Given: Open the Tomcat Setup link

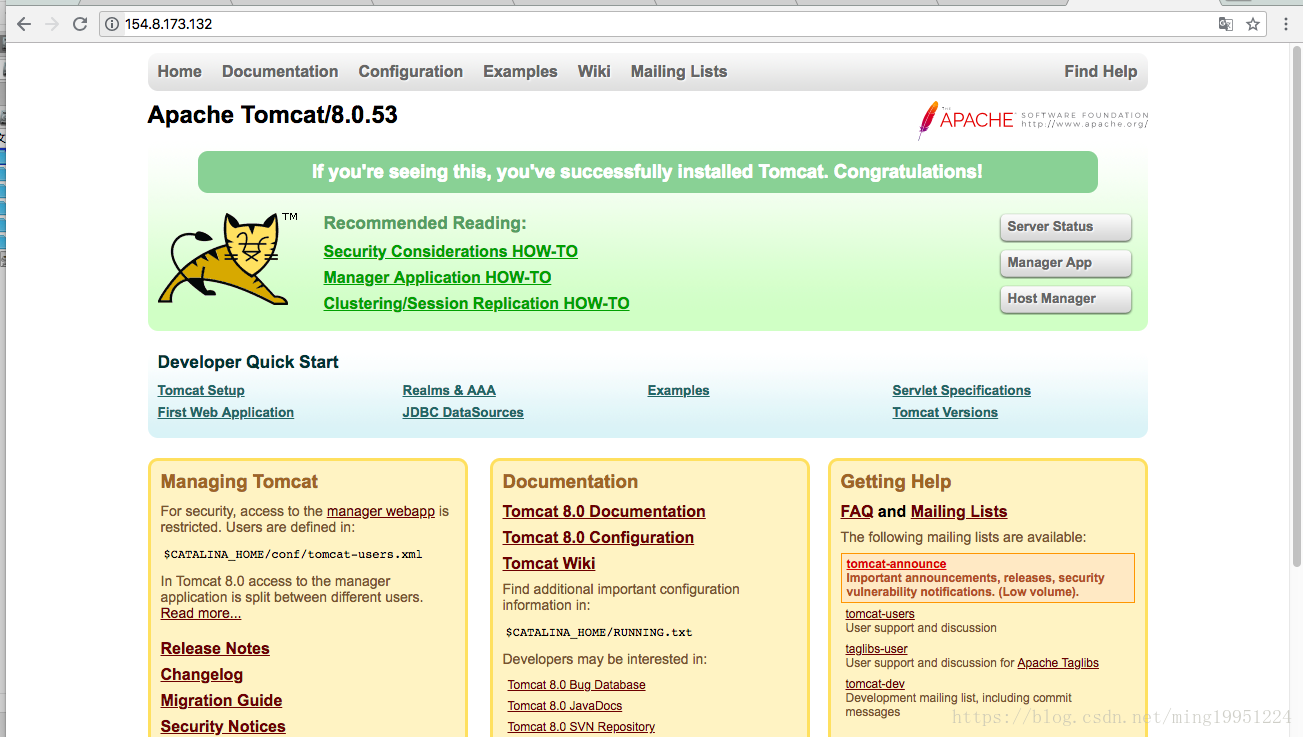Looking at the screenshot, I should coord(201,391).
